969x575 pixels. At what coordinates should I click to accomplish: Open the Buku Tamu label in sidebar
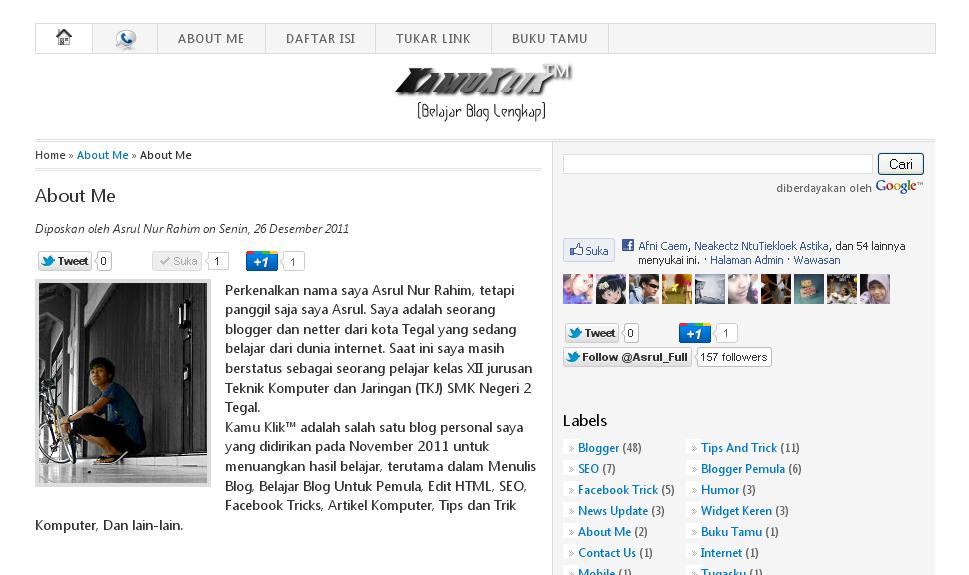(x=731, y=532)
